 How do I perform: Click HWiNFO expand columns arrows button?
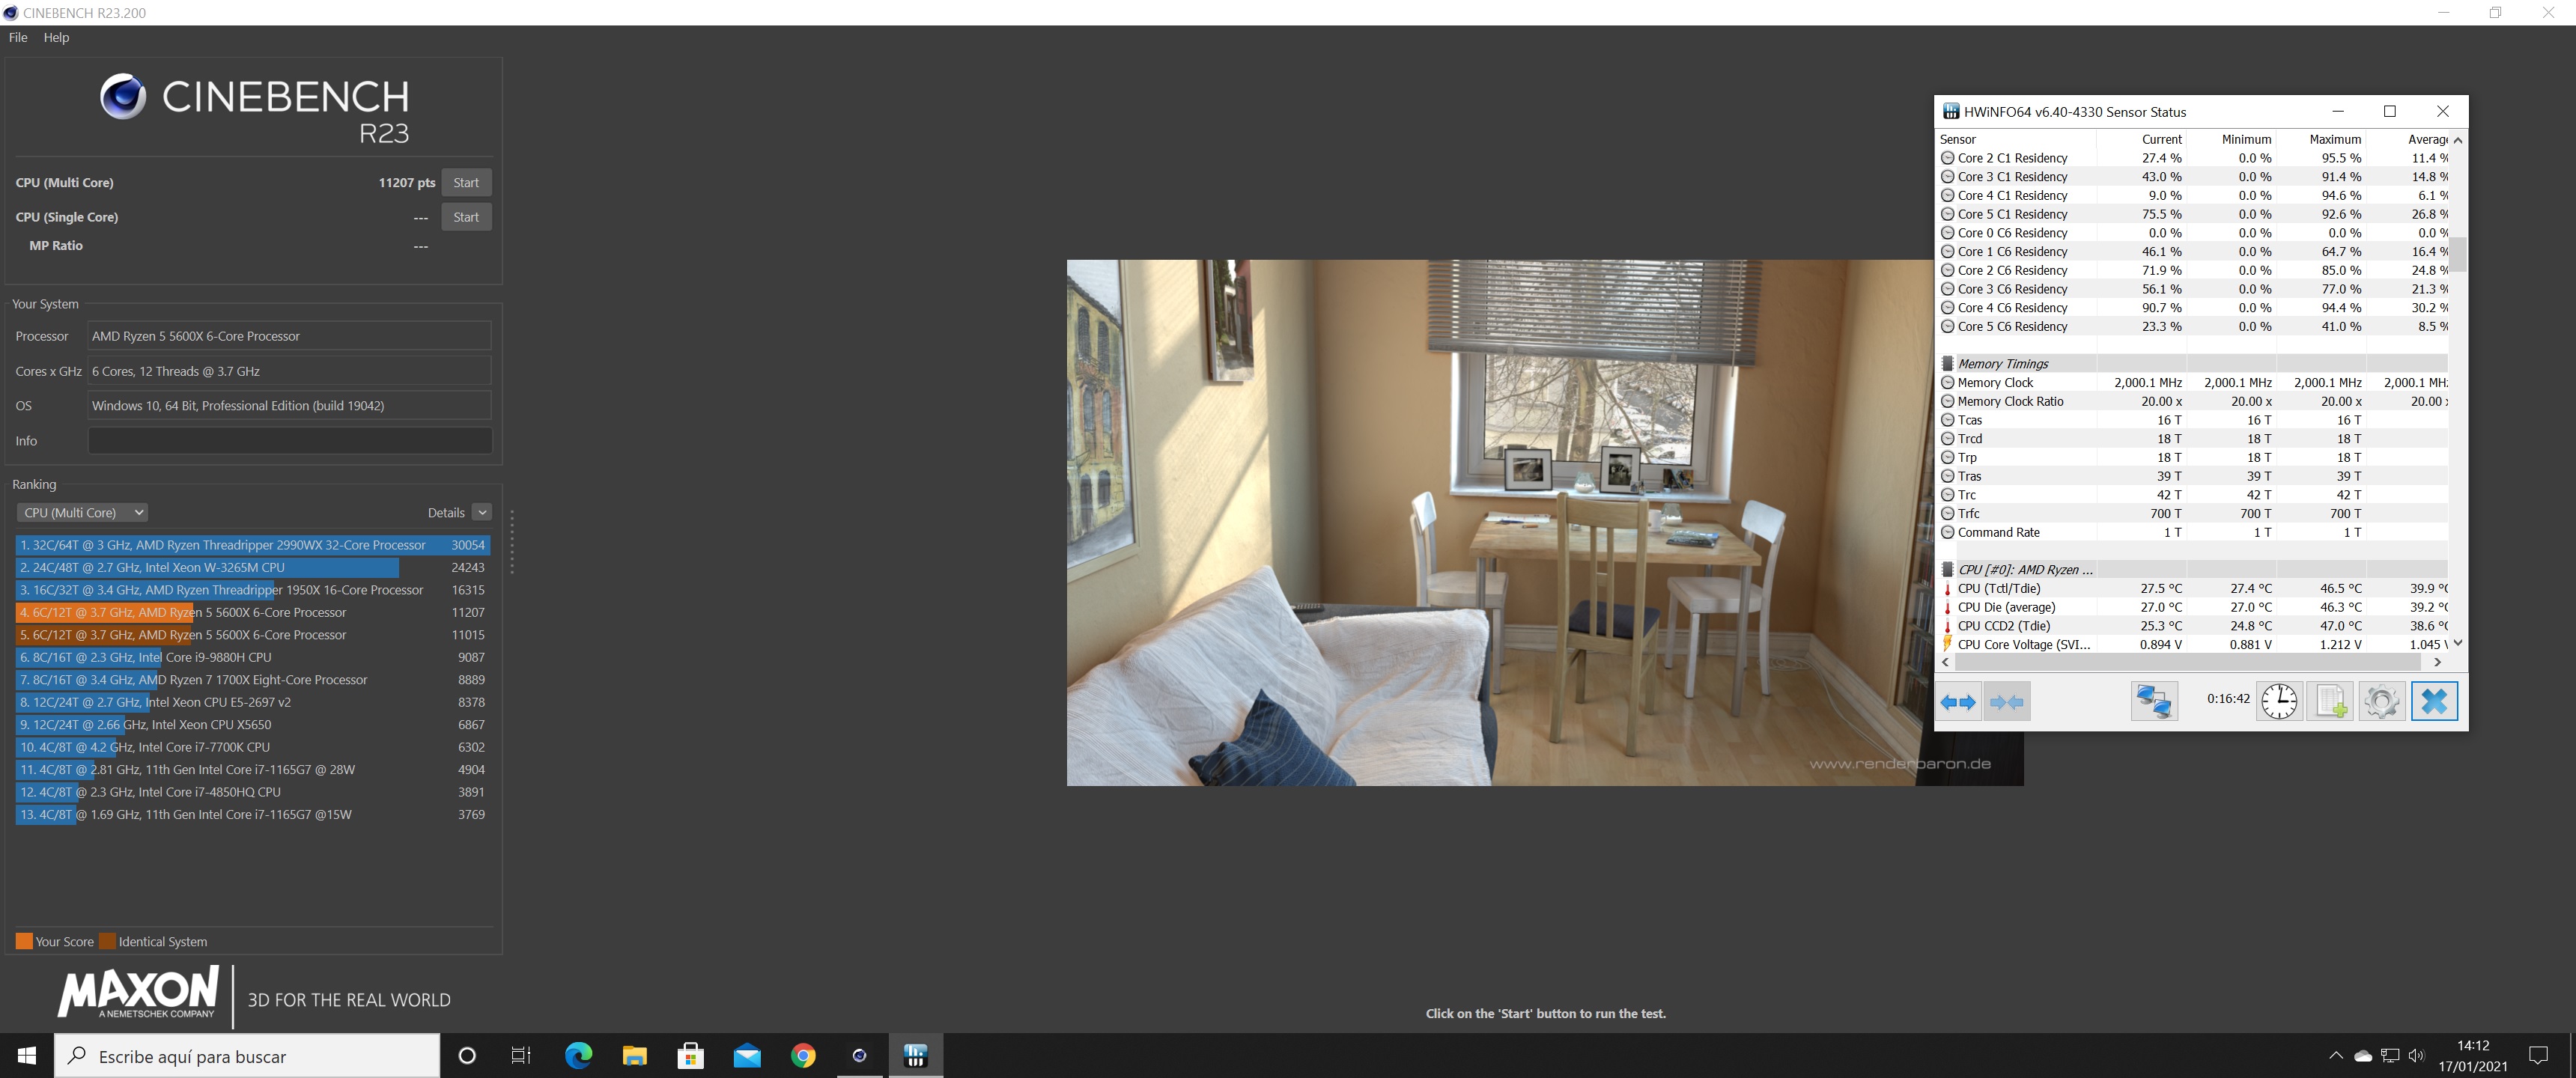click(x=1958, y=701)
